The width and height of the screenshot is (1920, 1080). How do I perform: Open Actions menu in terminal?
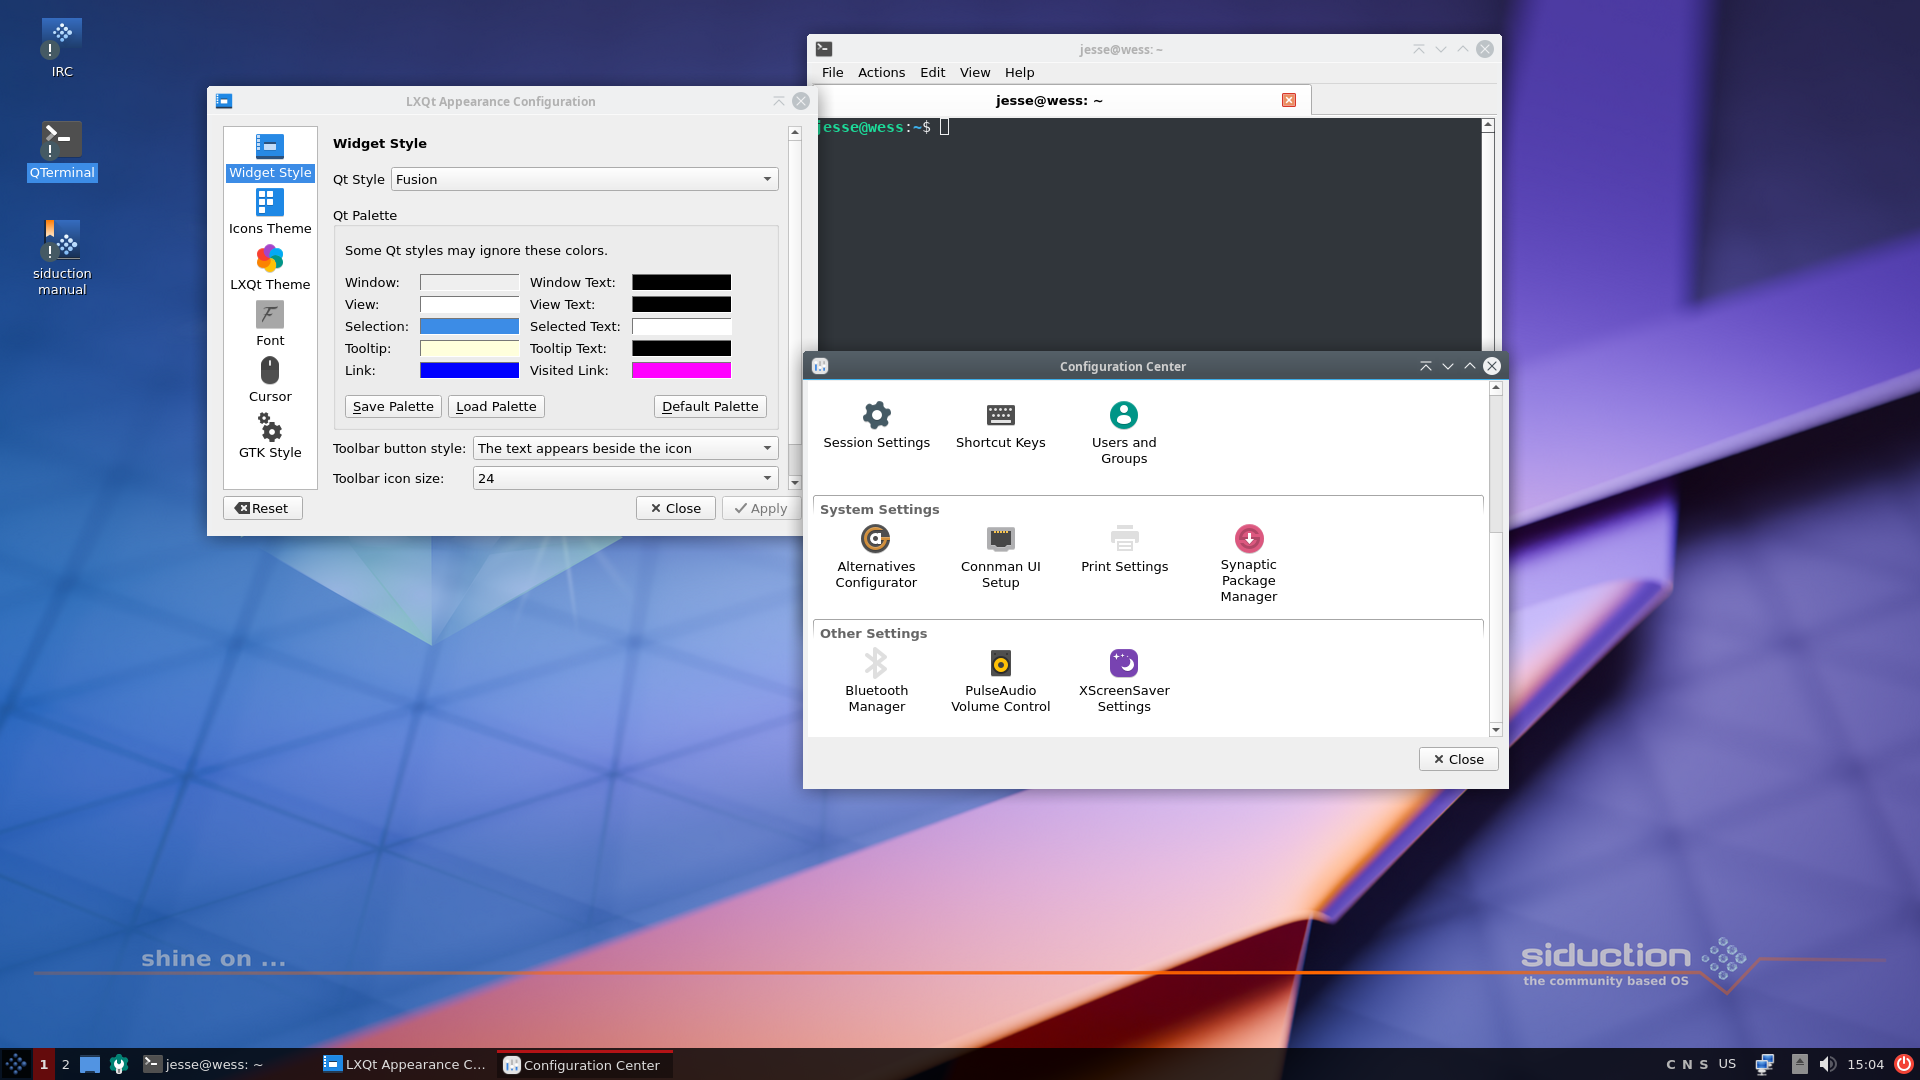[x=881, y=72]
